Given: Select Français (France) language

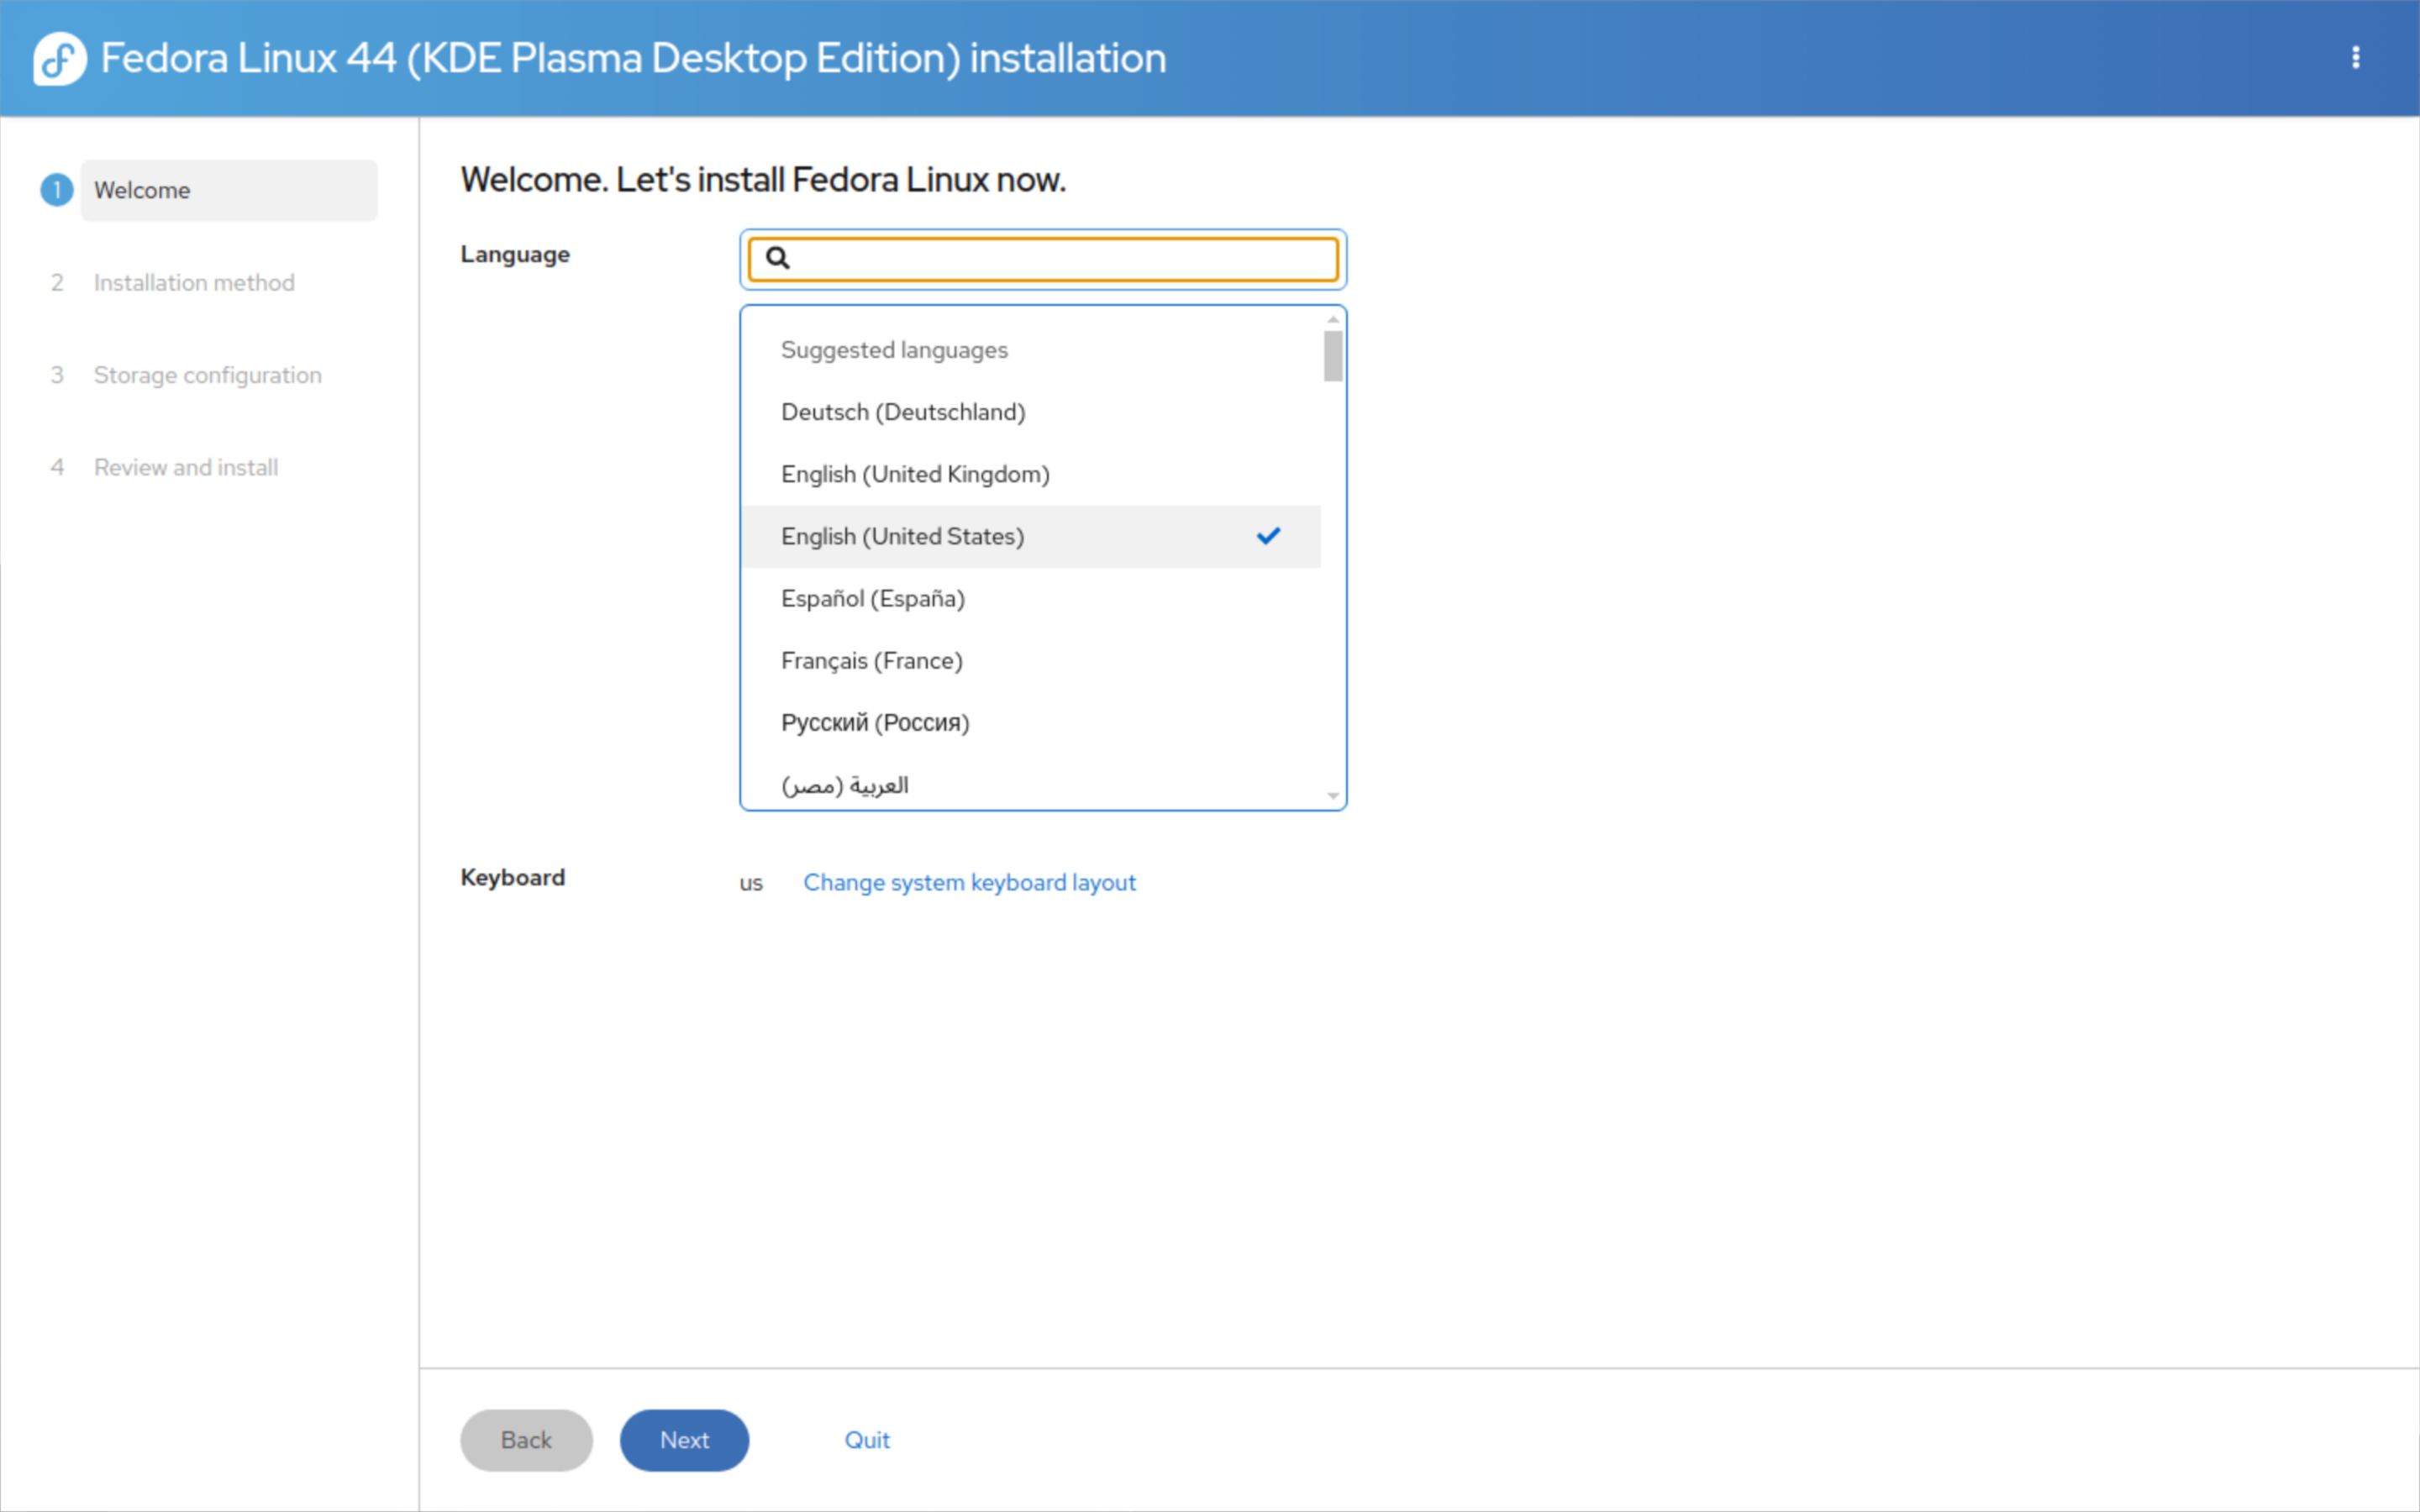Looking at the screenshot, I should 1031,660.
